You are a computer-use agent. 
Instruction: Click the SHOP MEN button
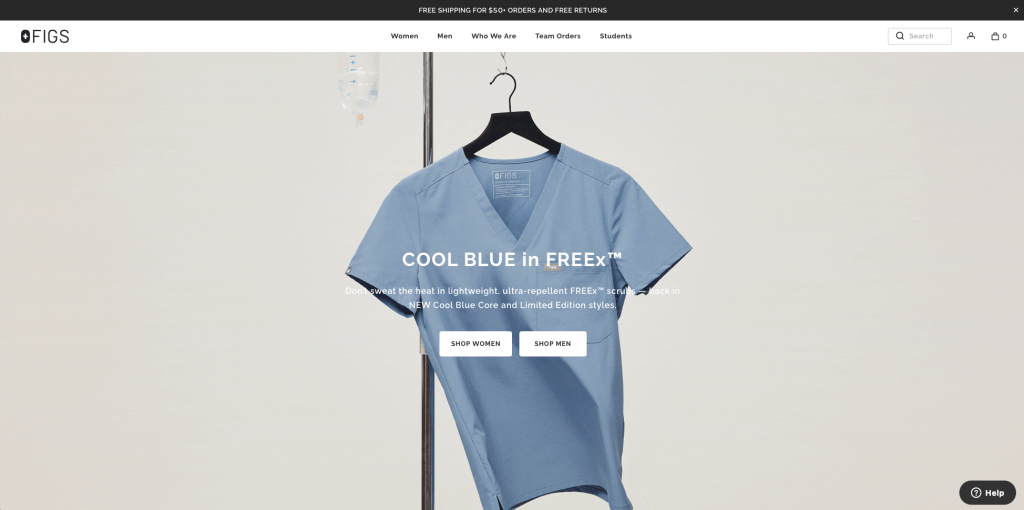pos(552,343)
